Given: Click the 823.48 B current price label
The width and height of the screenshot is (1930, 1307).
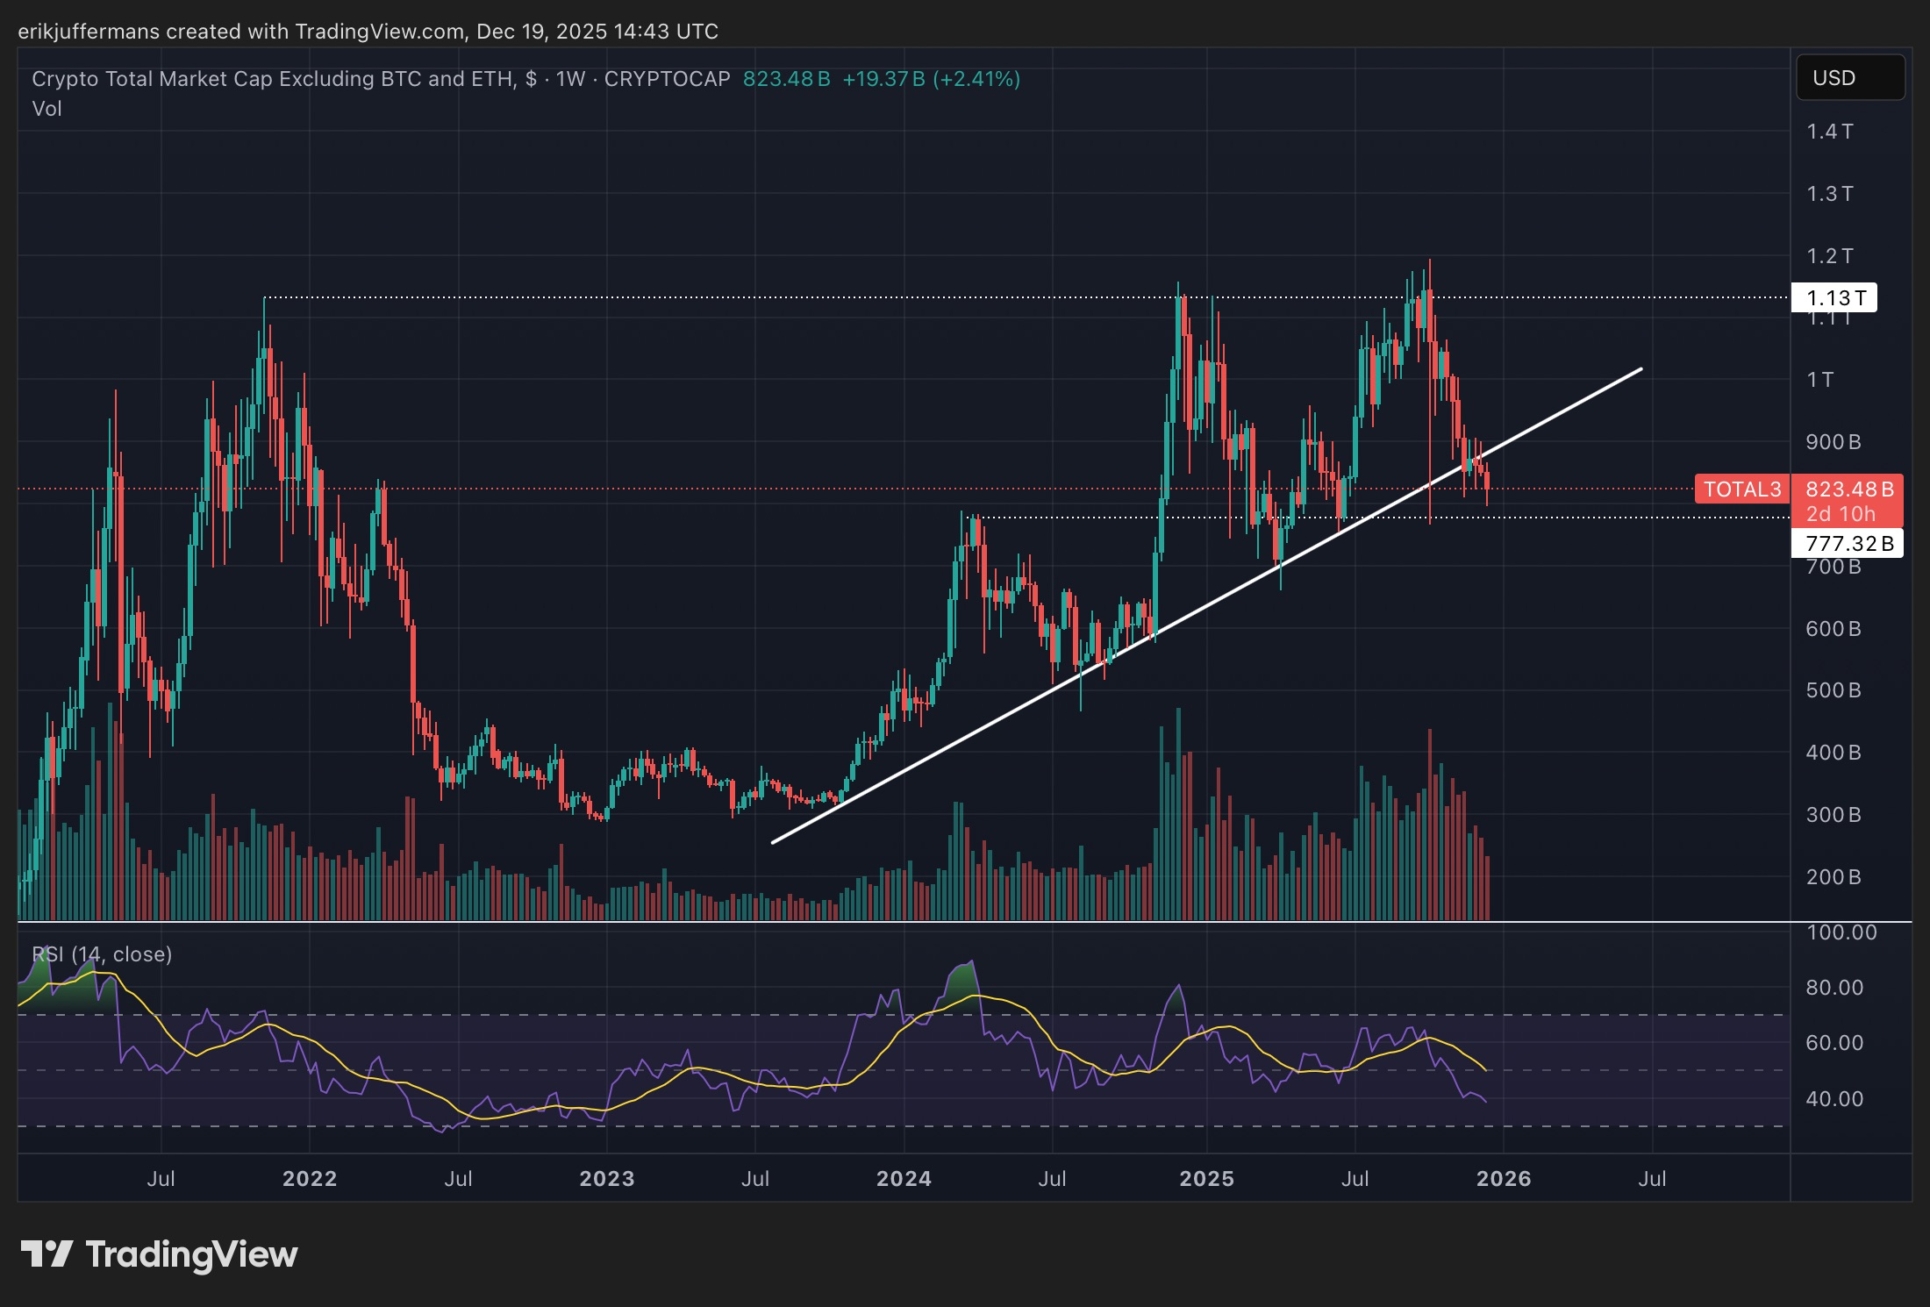Looking at the screenshot, I should 1848,489.
